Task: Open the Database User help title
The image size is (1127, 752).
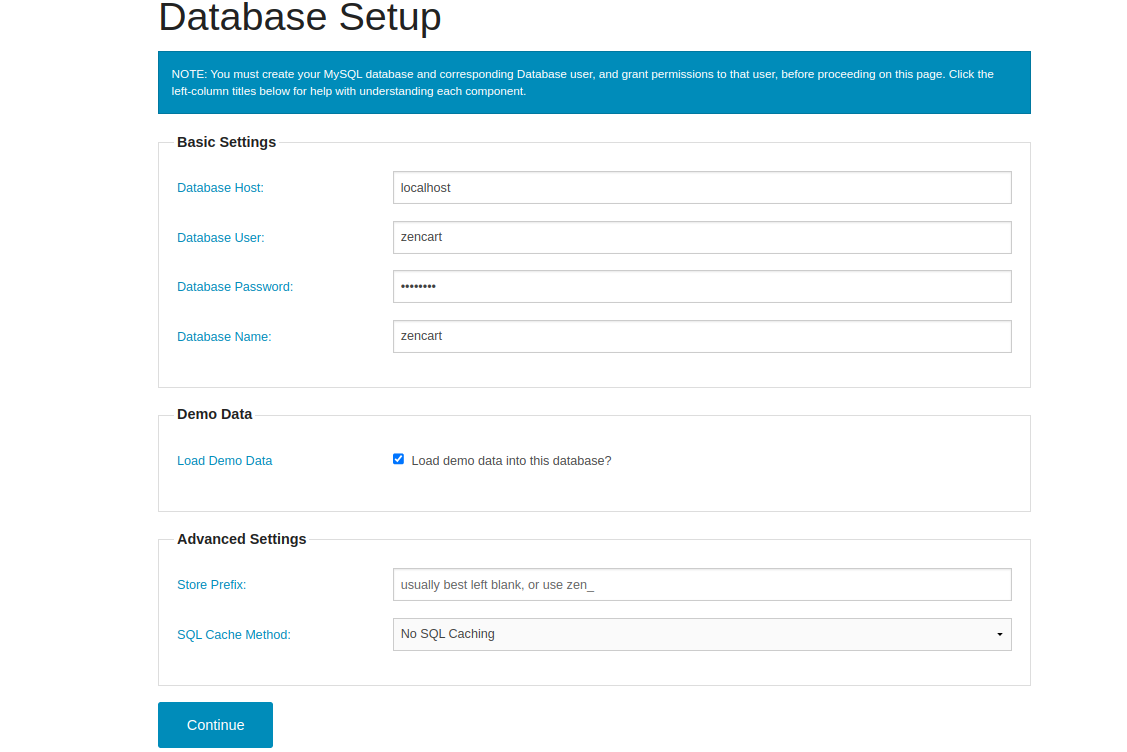Action: [x=220, y=238]
